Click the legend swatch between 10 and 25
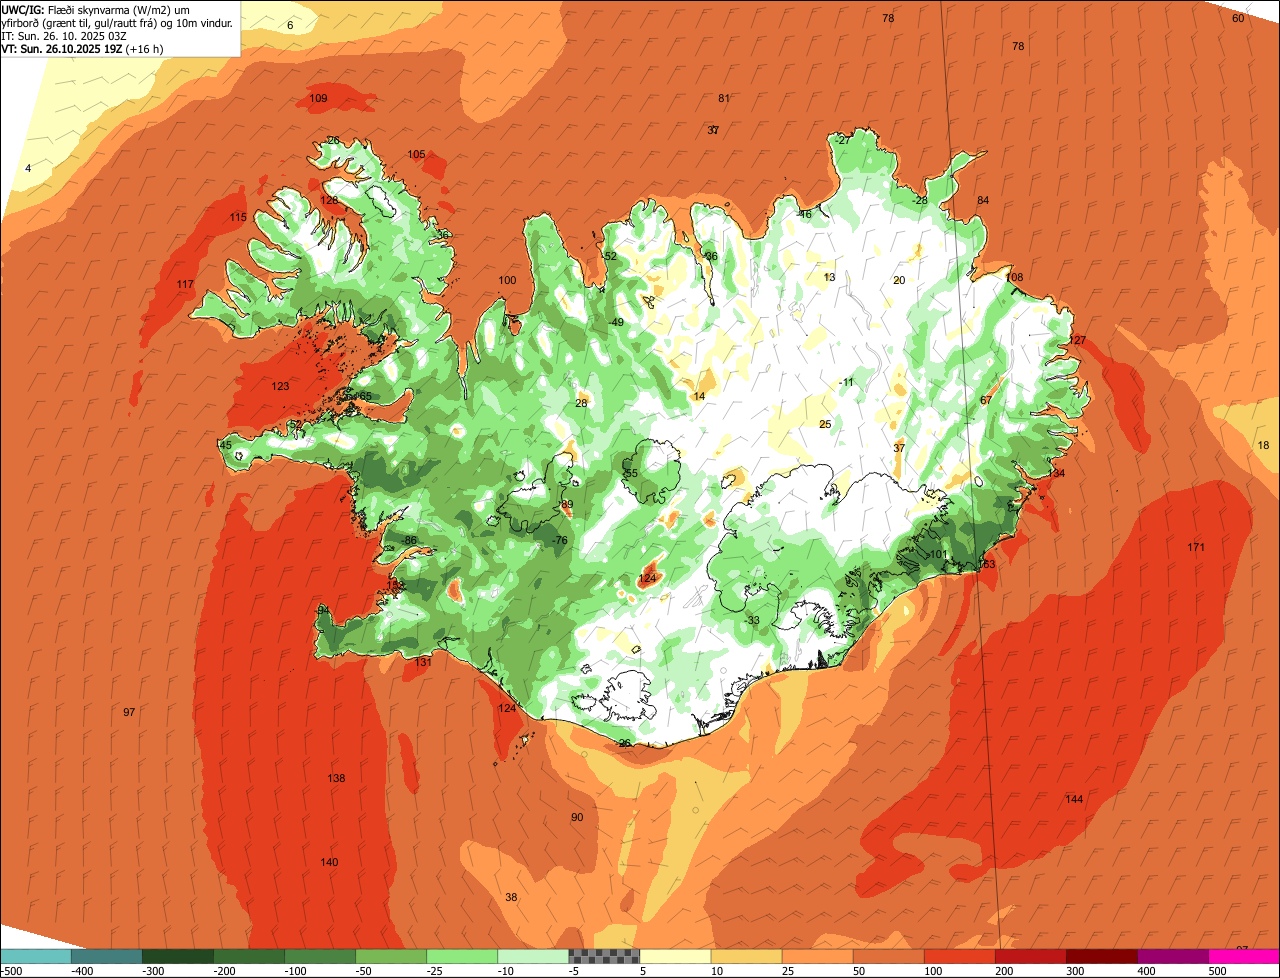 click(745, 956)
